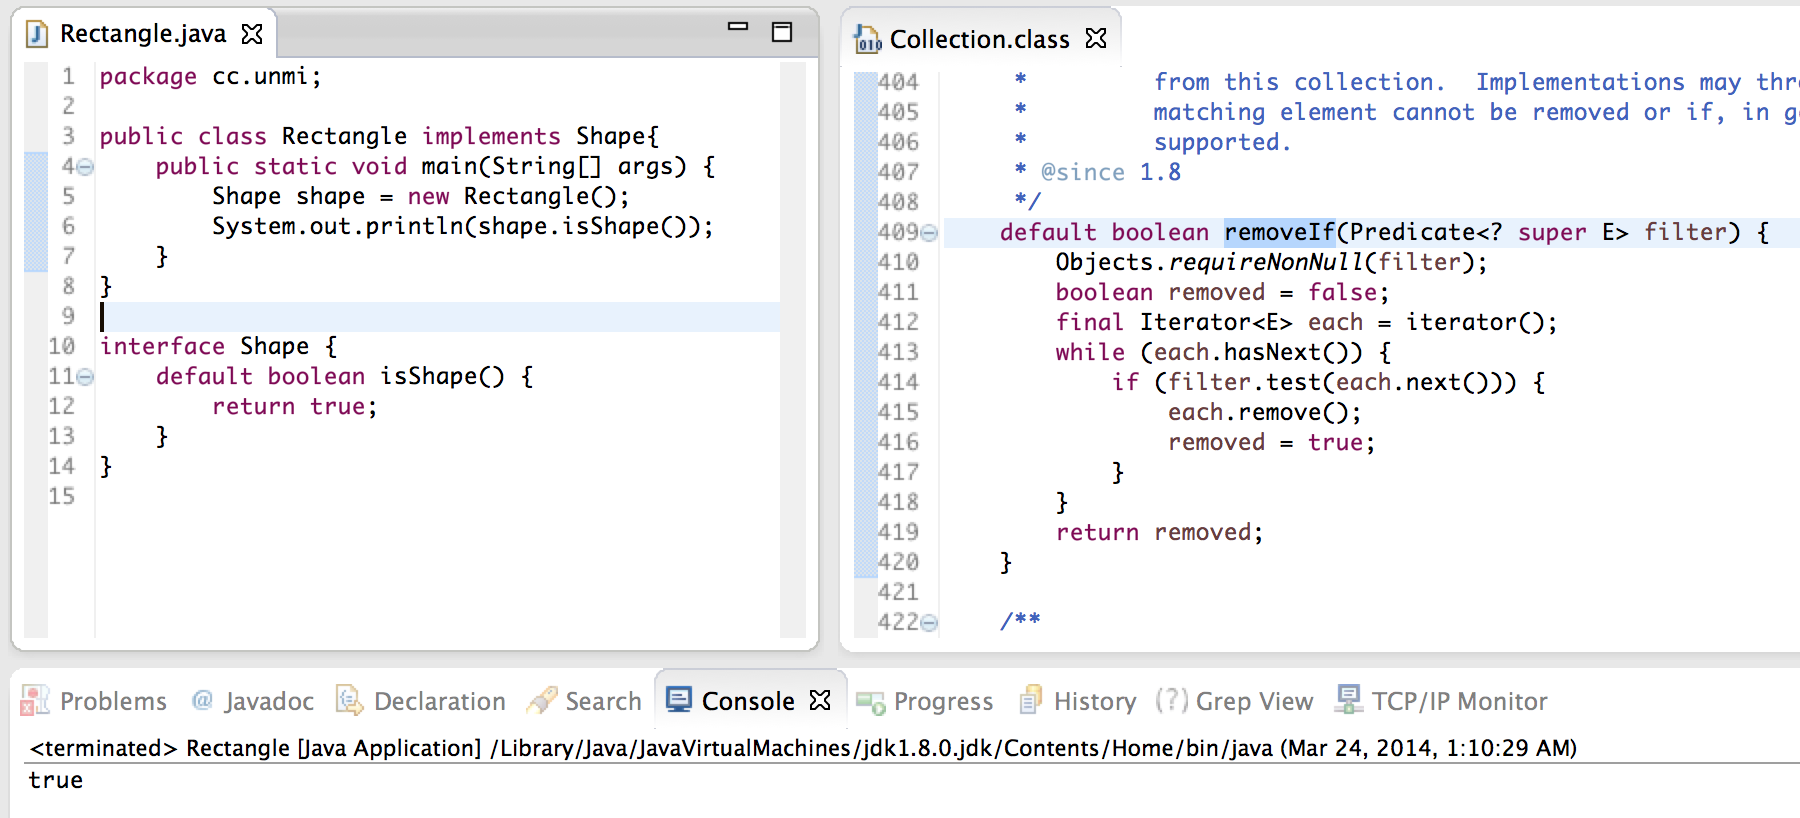Switch to the Declaration tab

[438, 701]
